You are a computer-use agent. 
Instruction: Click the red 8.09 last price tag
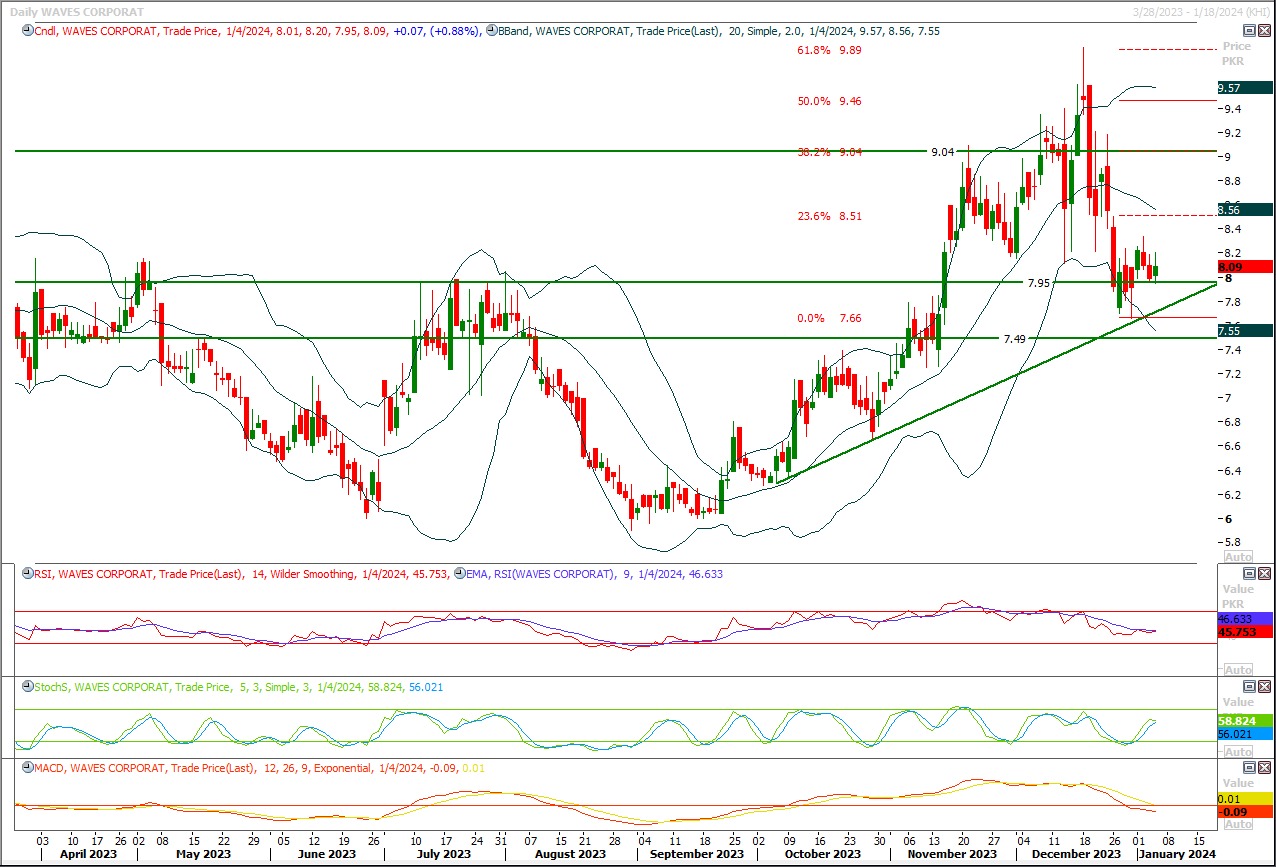tap(1245, 267)
